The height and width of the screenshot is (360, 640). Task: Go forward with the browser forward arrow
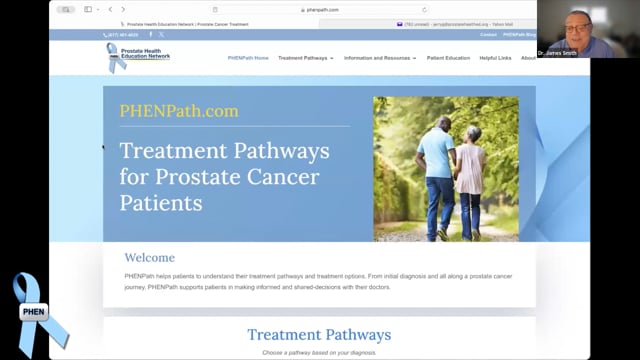click(123, 9)
